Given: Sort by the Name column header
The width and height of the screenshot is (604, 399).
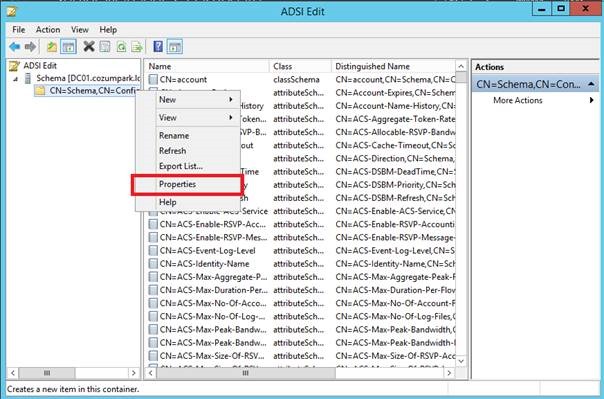Looking at the screenshot, I should click(207, 66).
